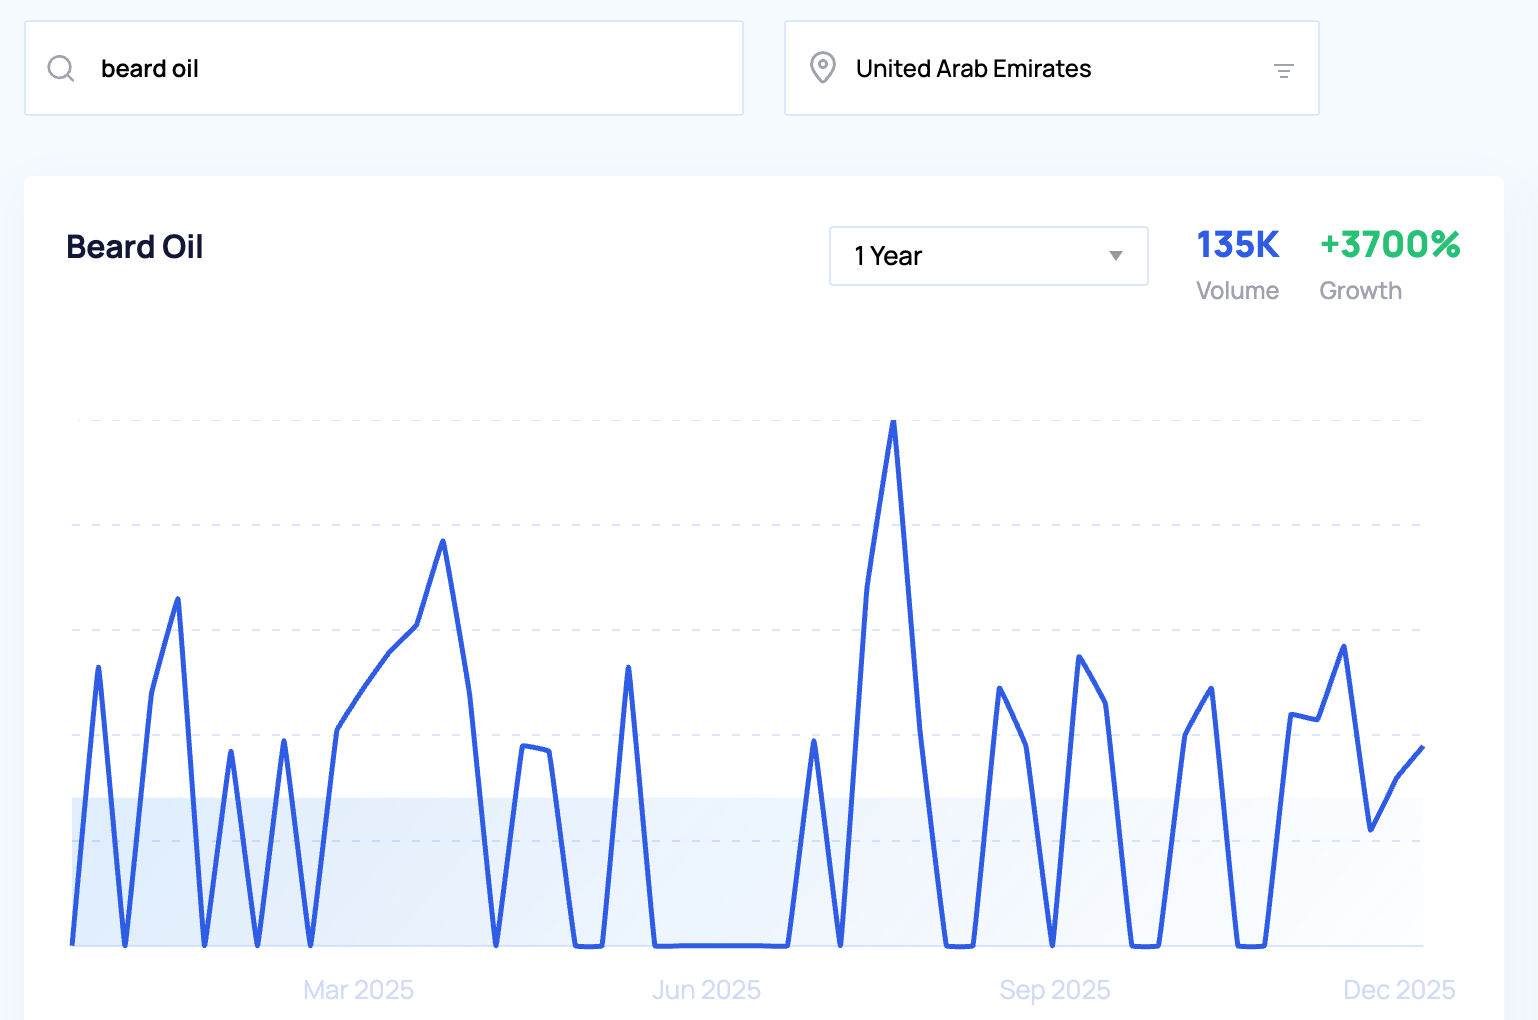Viewport: 1538px width, 1020px height.
Task: Expand the United Arab Emirates location selector
Action: pyautogui.click(x=1050, y=68)
